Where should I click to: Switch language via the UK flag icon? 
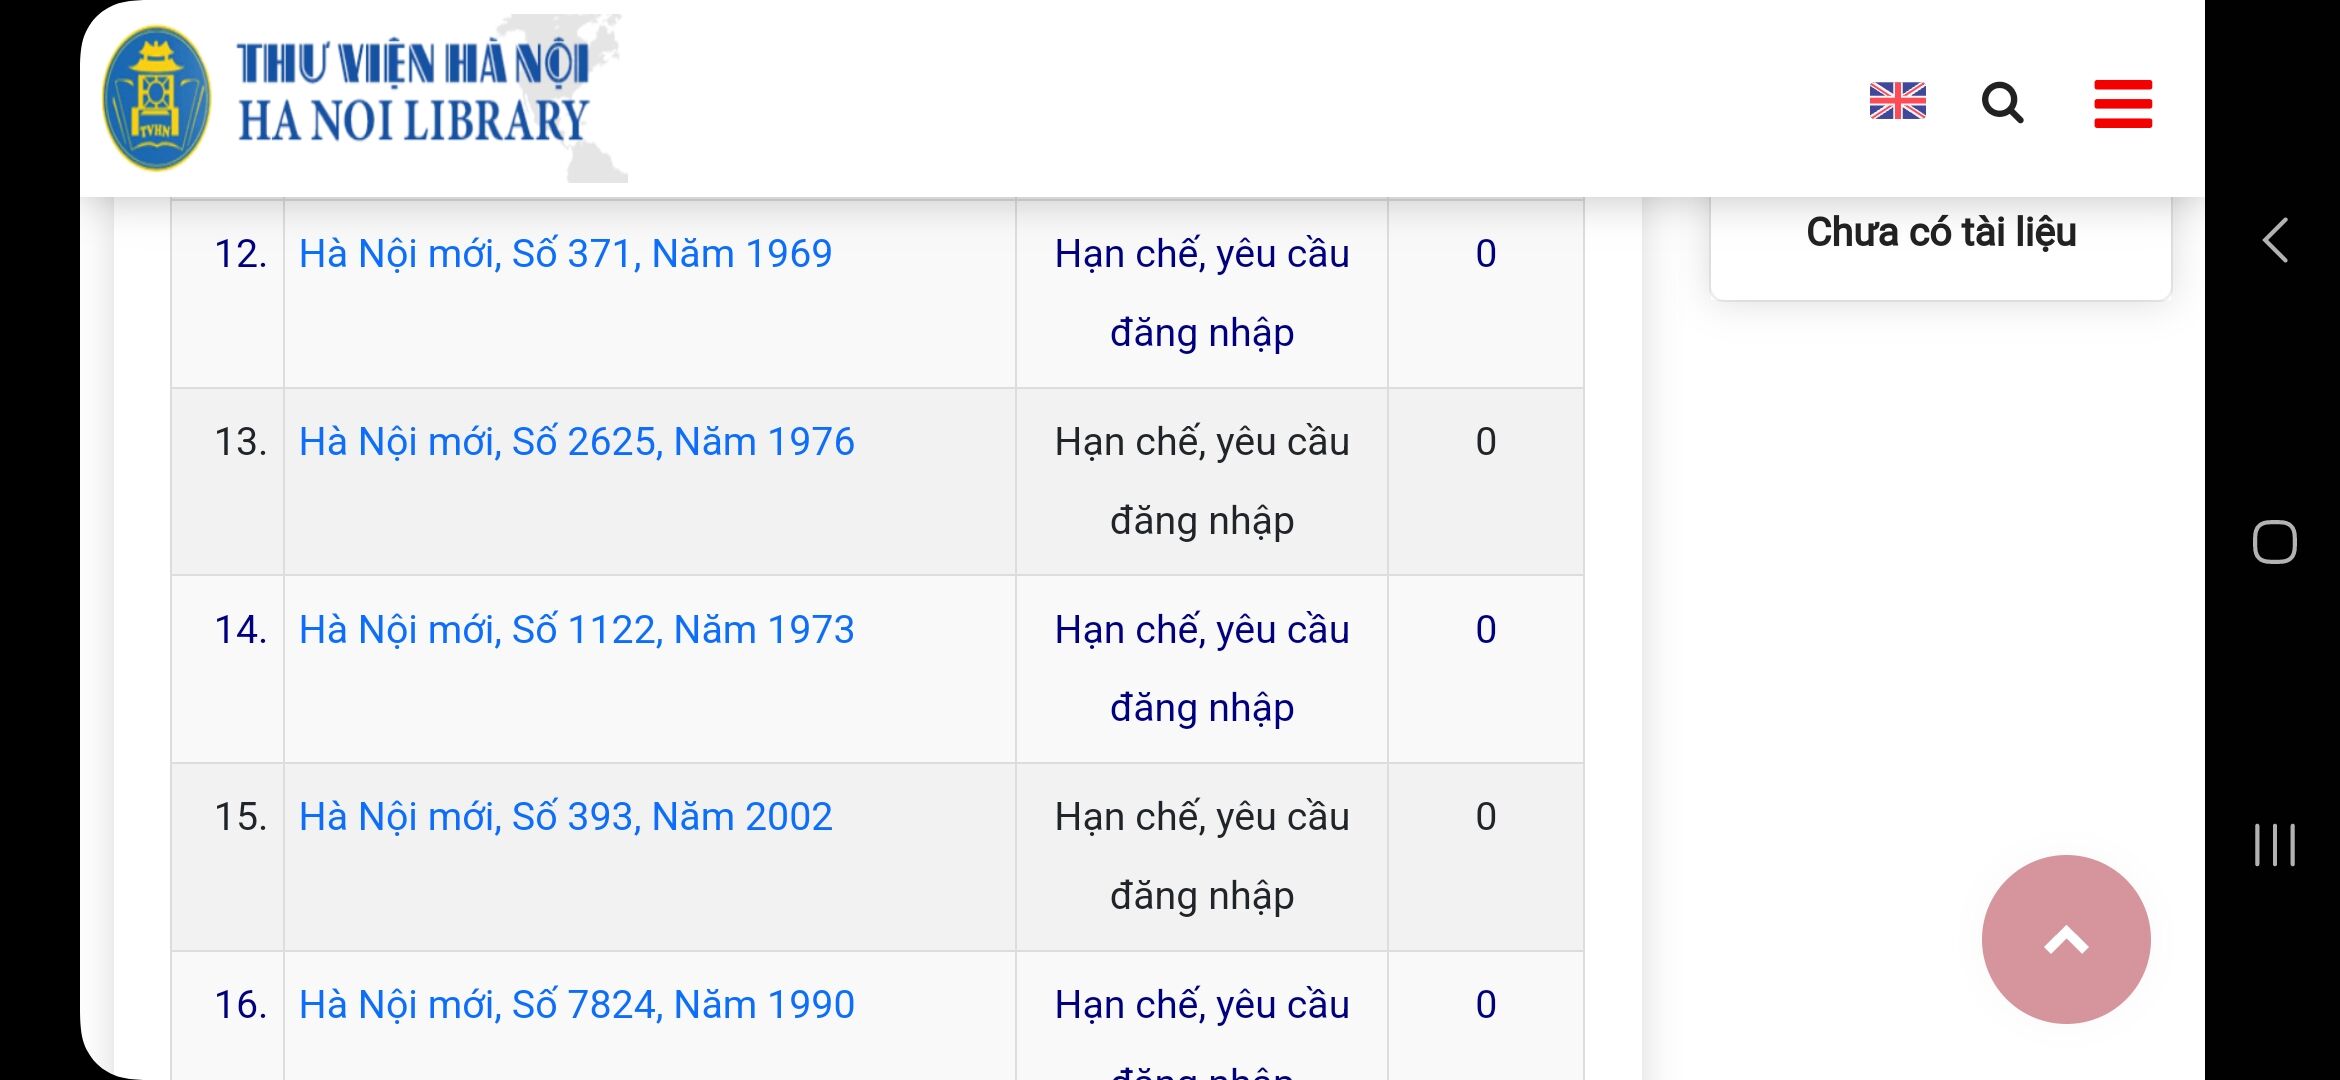pyautogui.click(x=1897, y=101)
